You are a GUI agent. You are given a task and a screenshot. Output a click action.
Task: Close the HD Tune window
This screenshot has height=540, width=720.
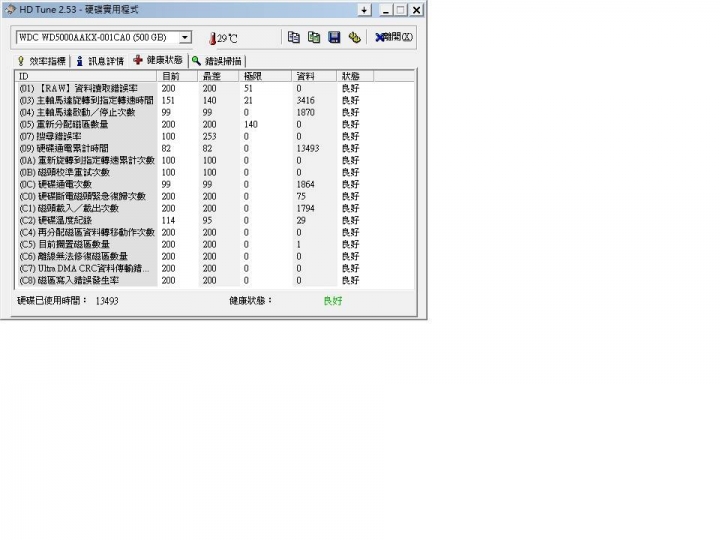[416, 10]
